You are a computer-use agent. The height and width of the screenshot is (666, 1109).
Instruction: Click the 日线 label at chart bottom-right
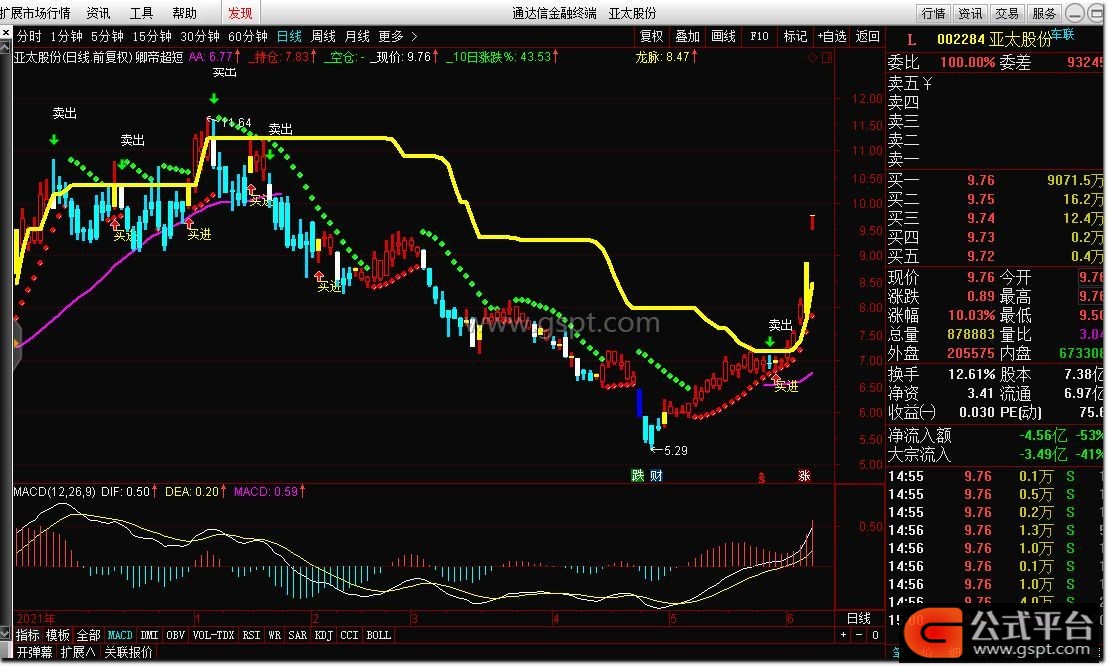[x=859, y=618]
